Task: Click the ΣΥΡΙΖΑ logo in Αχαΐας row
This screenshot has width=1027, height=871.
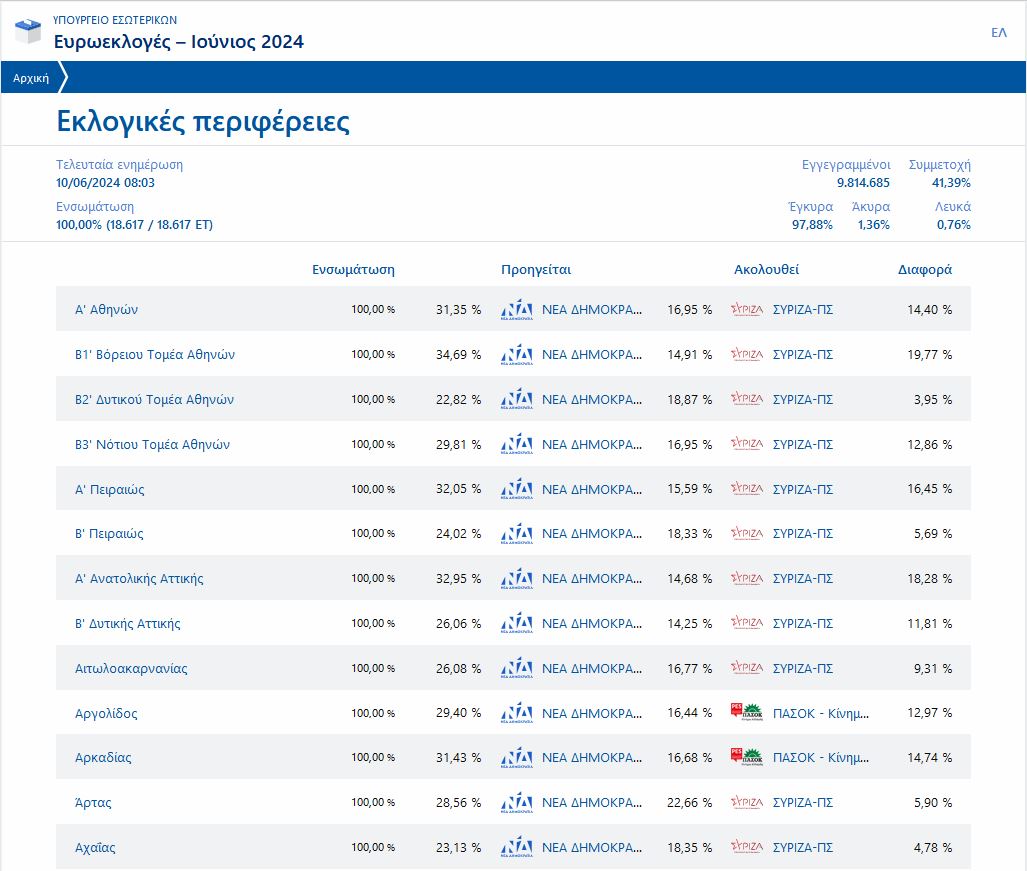Action: [x=747, y=848]
